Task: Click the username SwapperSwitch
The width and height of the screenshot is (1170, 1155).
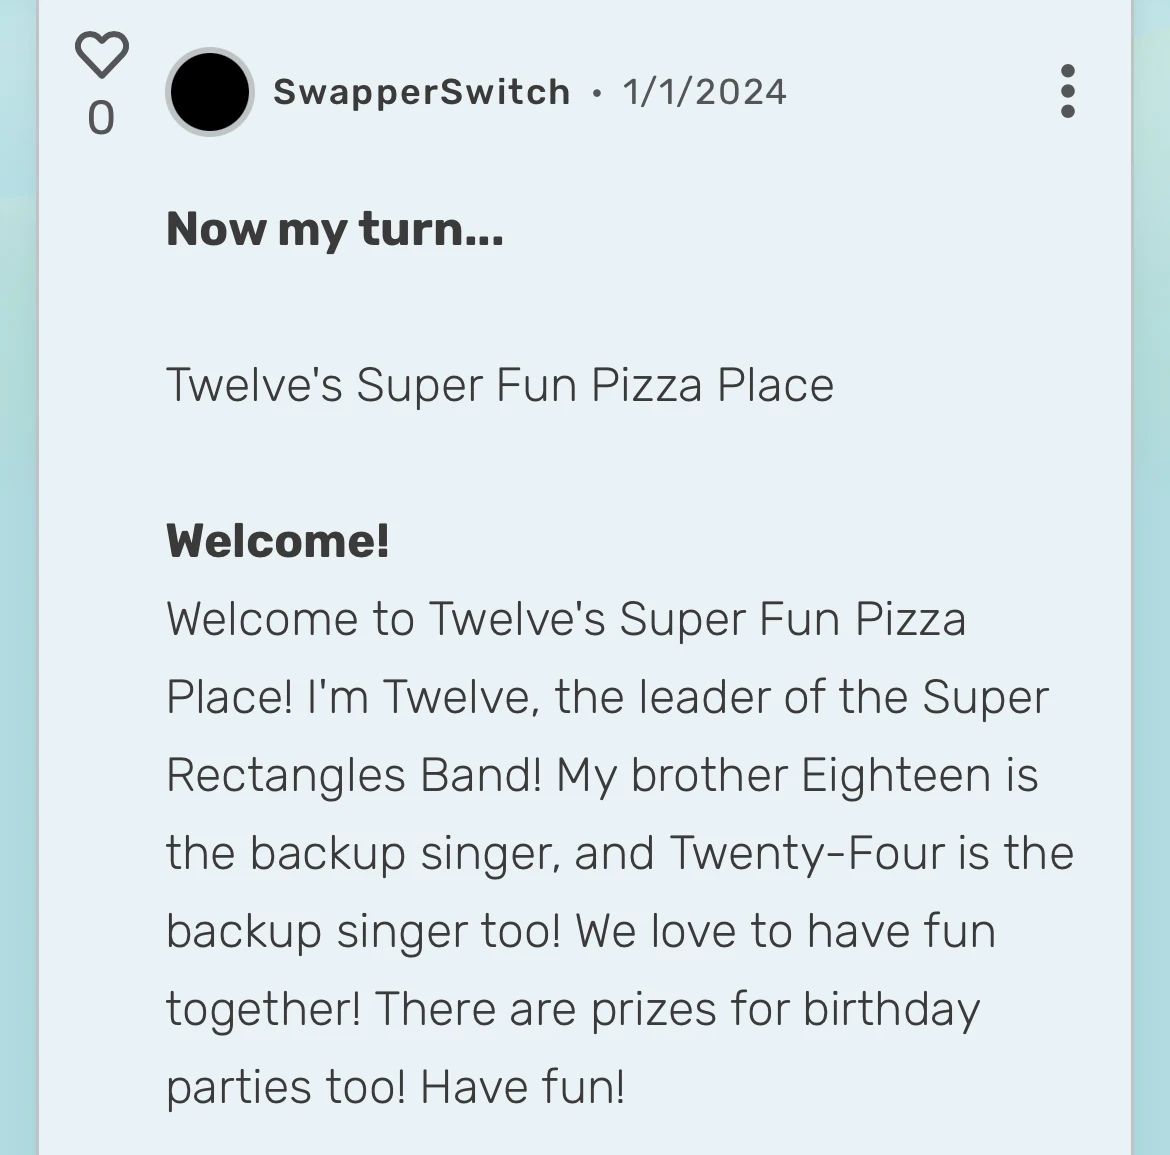Action: [420, 91]
